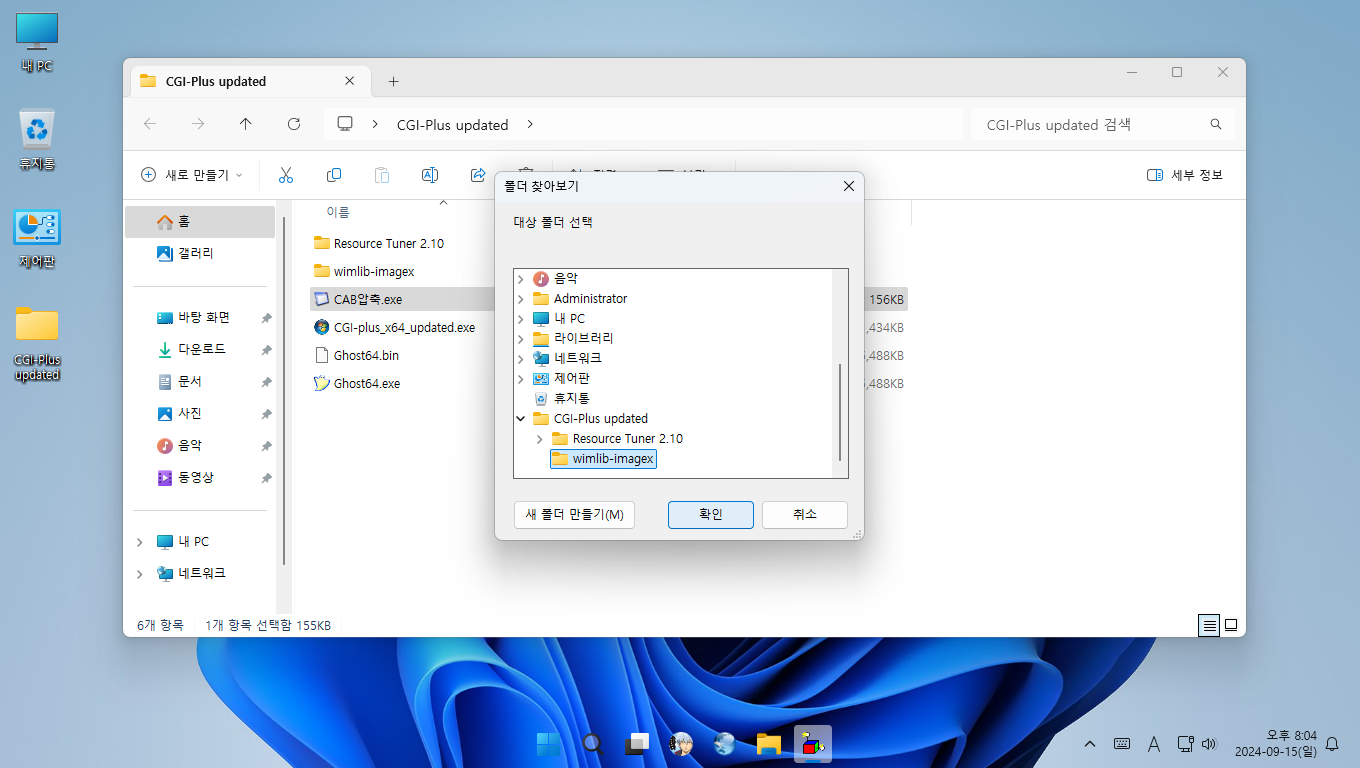Close the 폴더 찾아보기 dialog

click(x=848, y=186)
